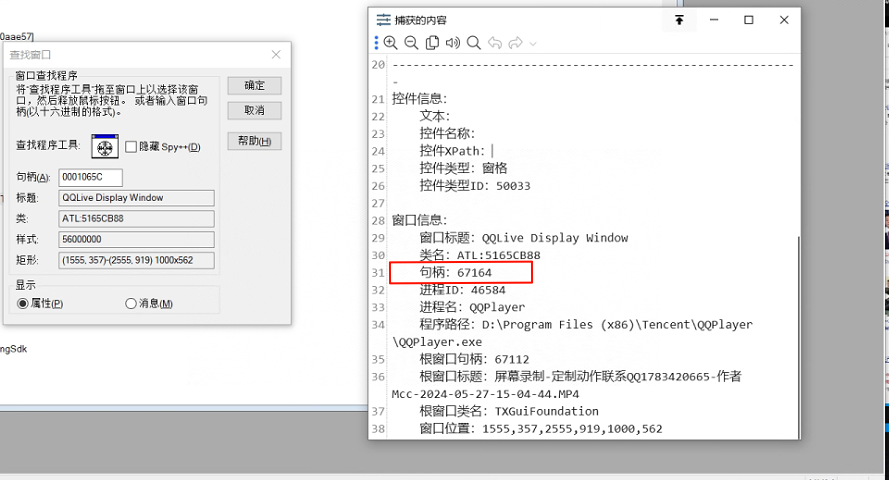
Task: Click the 窗口信息: heading line
Action: point(420,220)
